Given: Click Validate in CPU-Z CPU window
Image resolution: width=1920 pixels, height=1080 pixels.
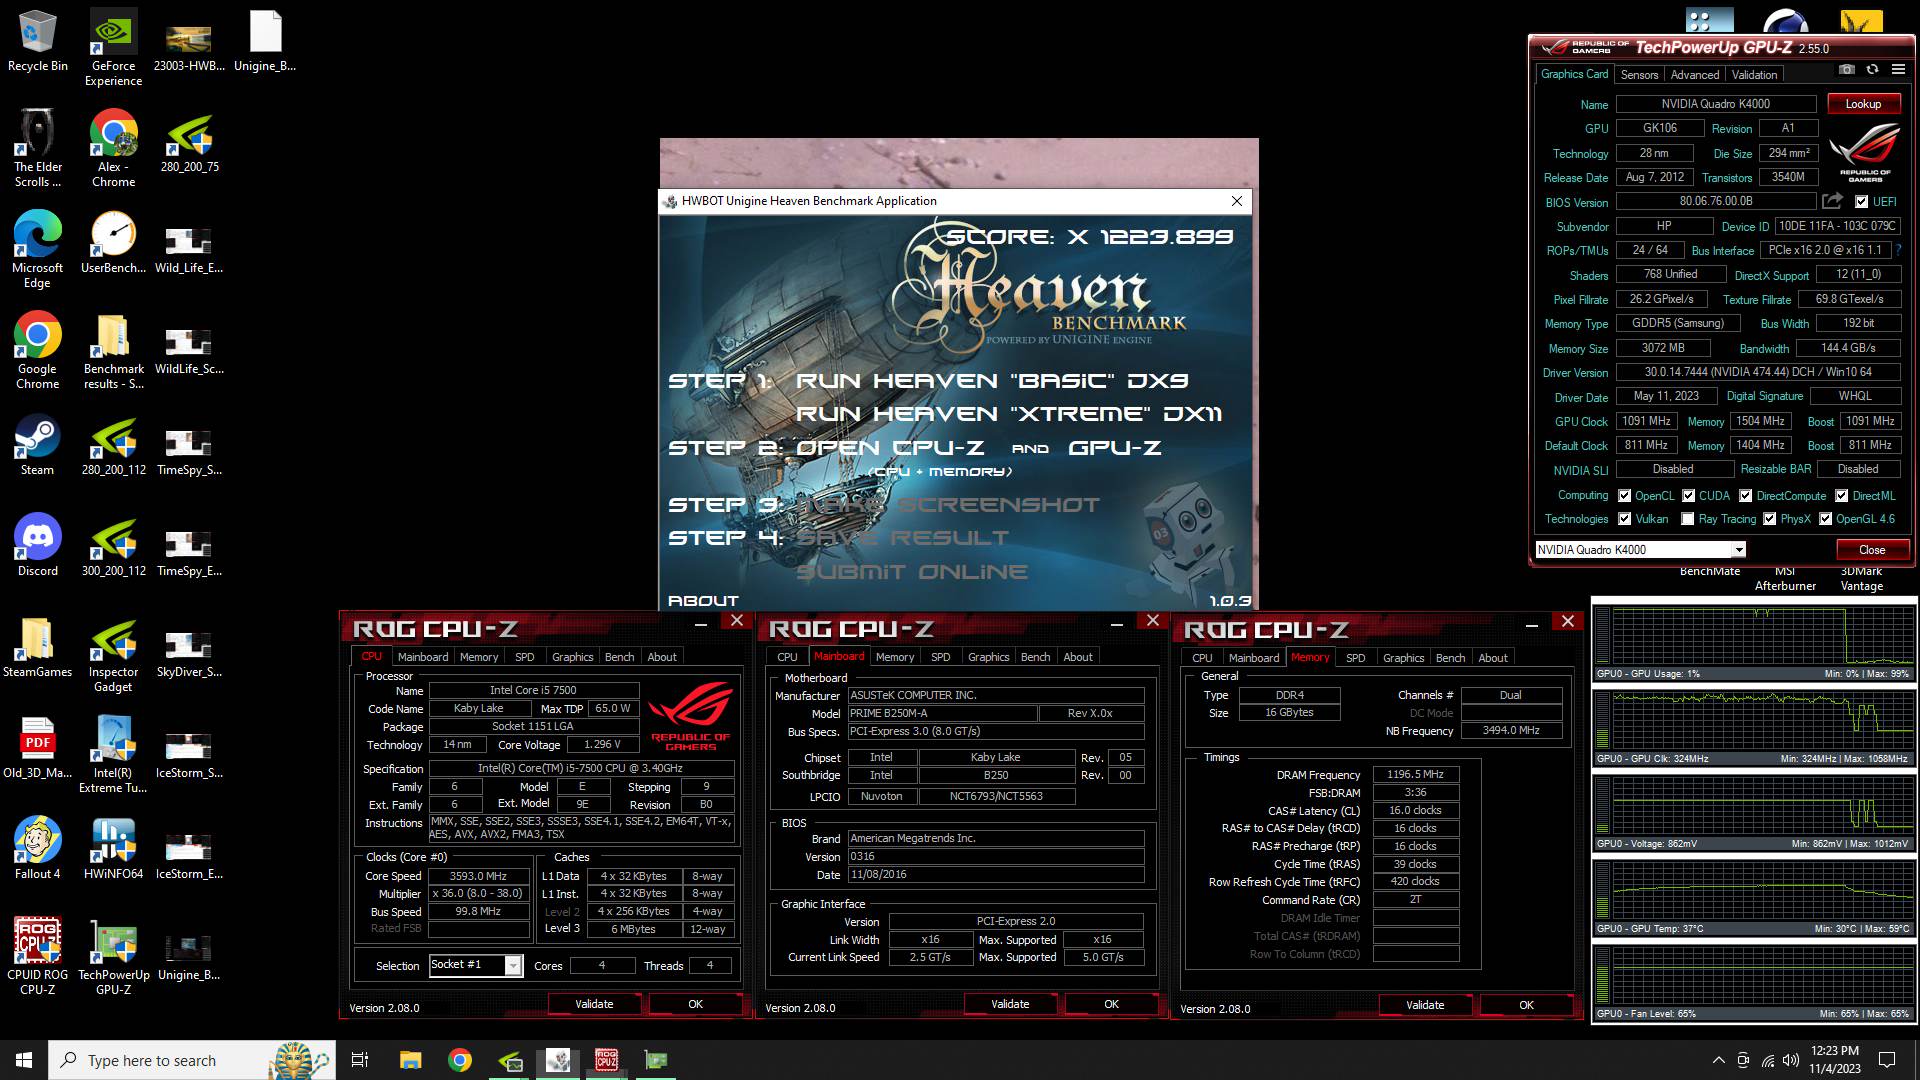Looking at the screenshot, I should pos(594,1004).
